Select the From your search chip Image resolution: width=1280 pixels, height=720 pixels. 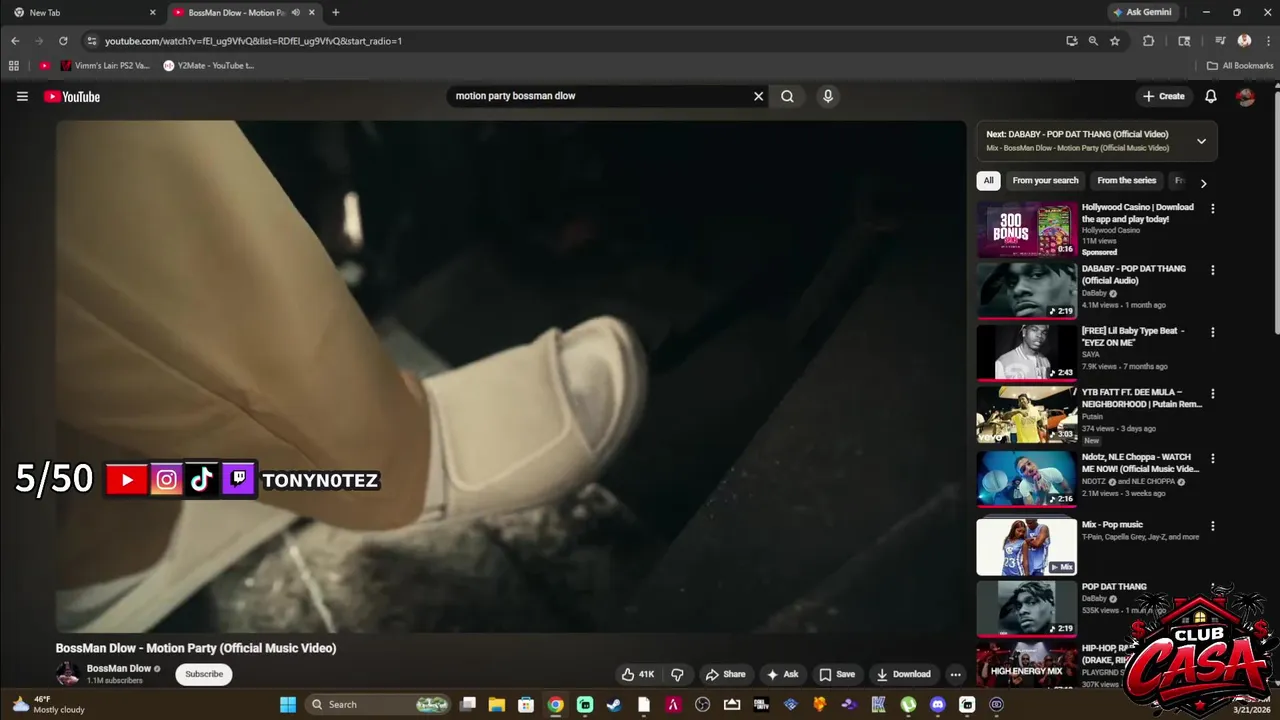[x=1045, y=181]
